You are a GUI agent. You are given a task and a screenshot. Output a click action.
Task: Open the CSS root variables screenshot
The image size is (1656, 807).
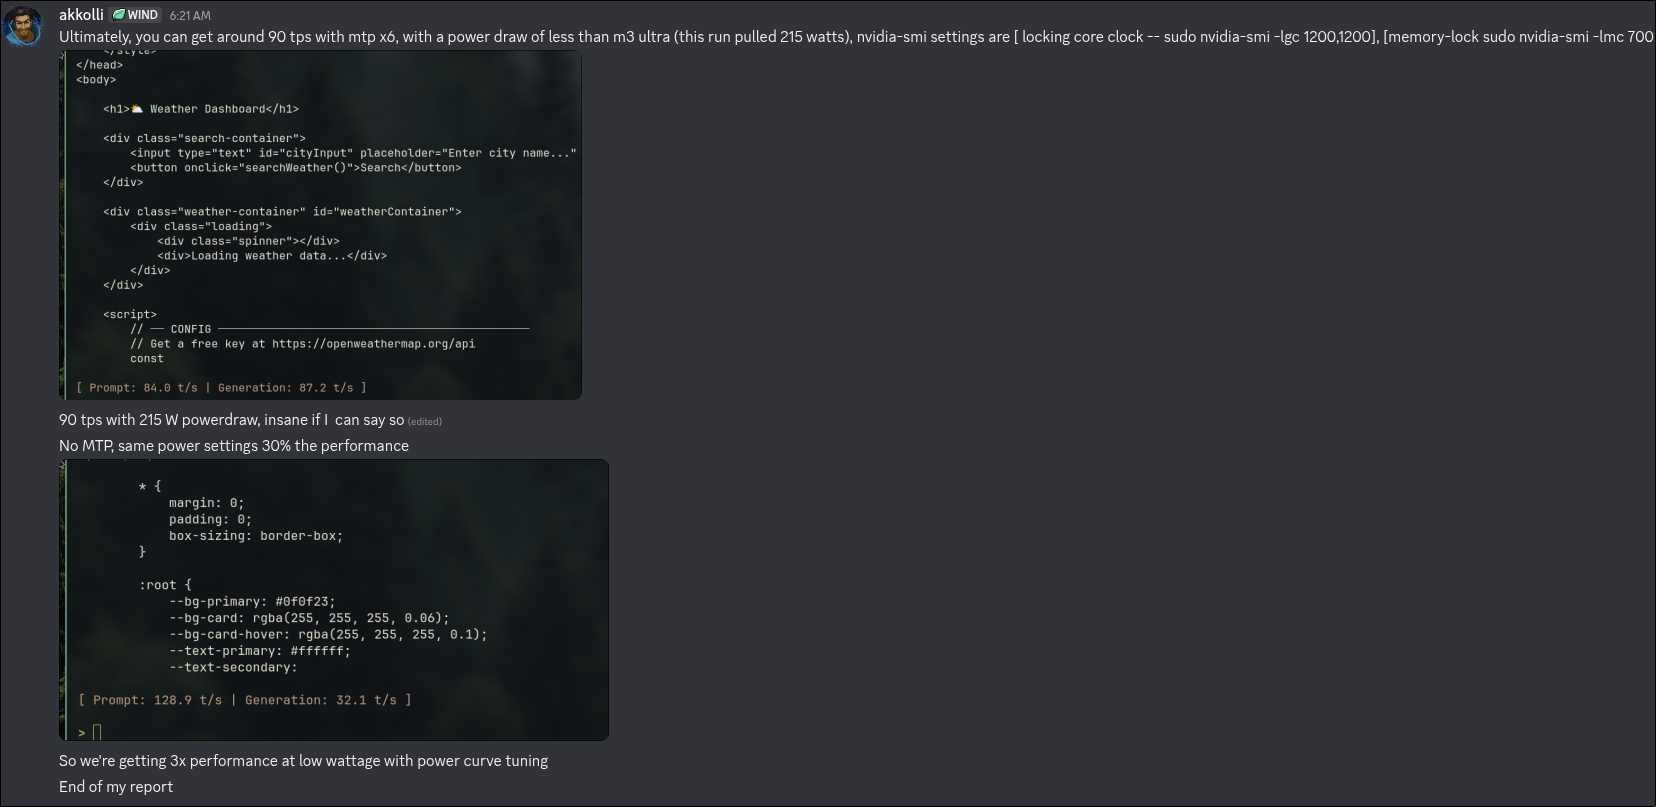334,600
